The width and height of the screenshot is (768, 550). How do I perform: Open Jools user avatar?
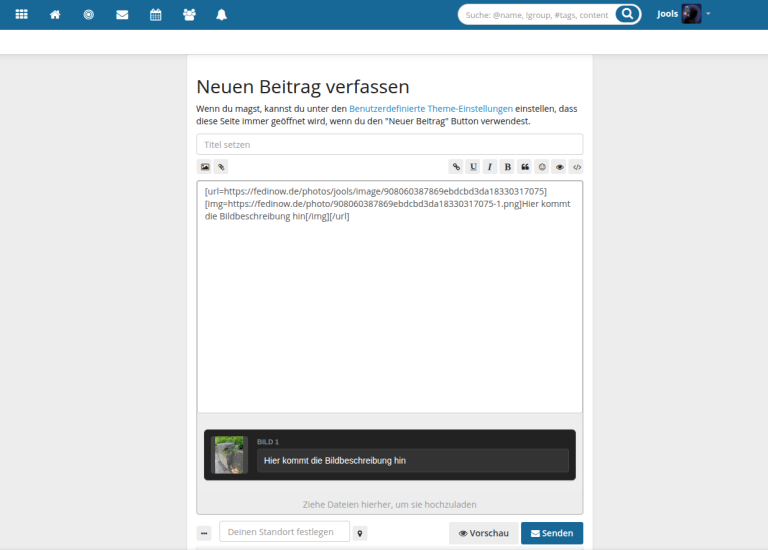691,14
